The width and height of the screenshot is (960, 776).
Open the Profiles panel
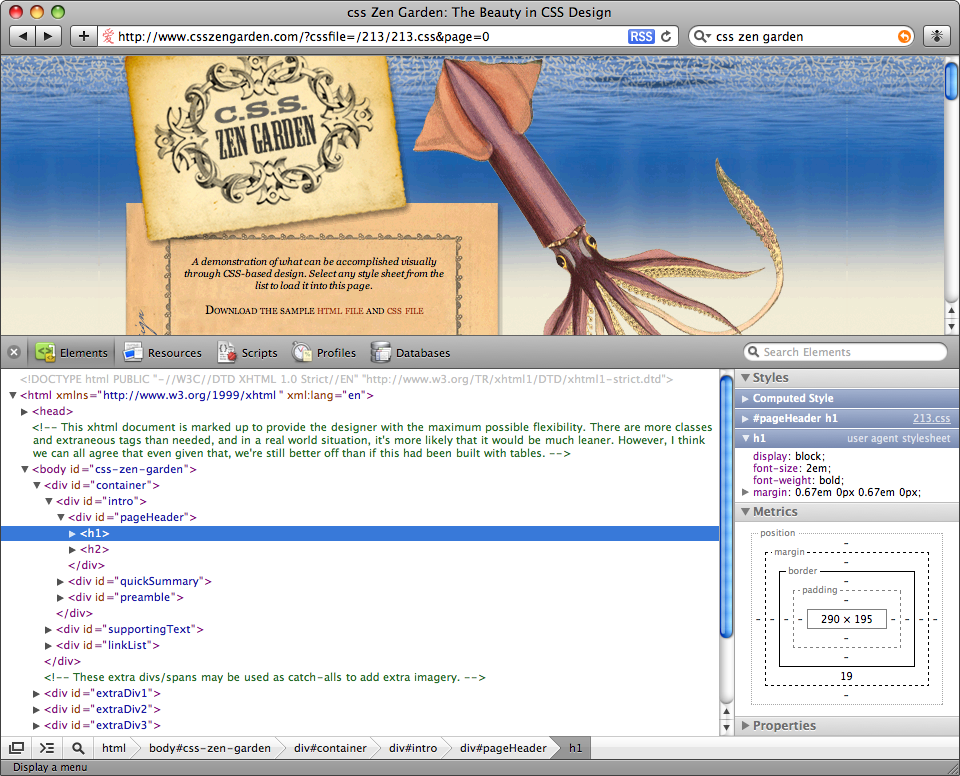[x=324, y=353]
